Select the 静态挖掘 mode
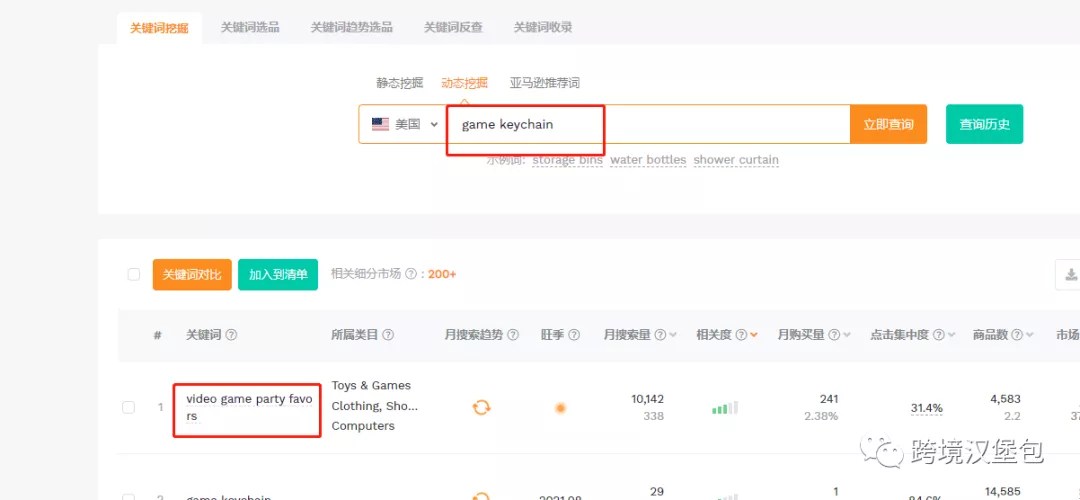The width and height of the screenshot is (1080, 500). (399, 83)
